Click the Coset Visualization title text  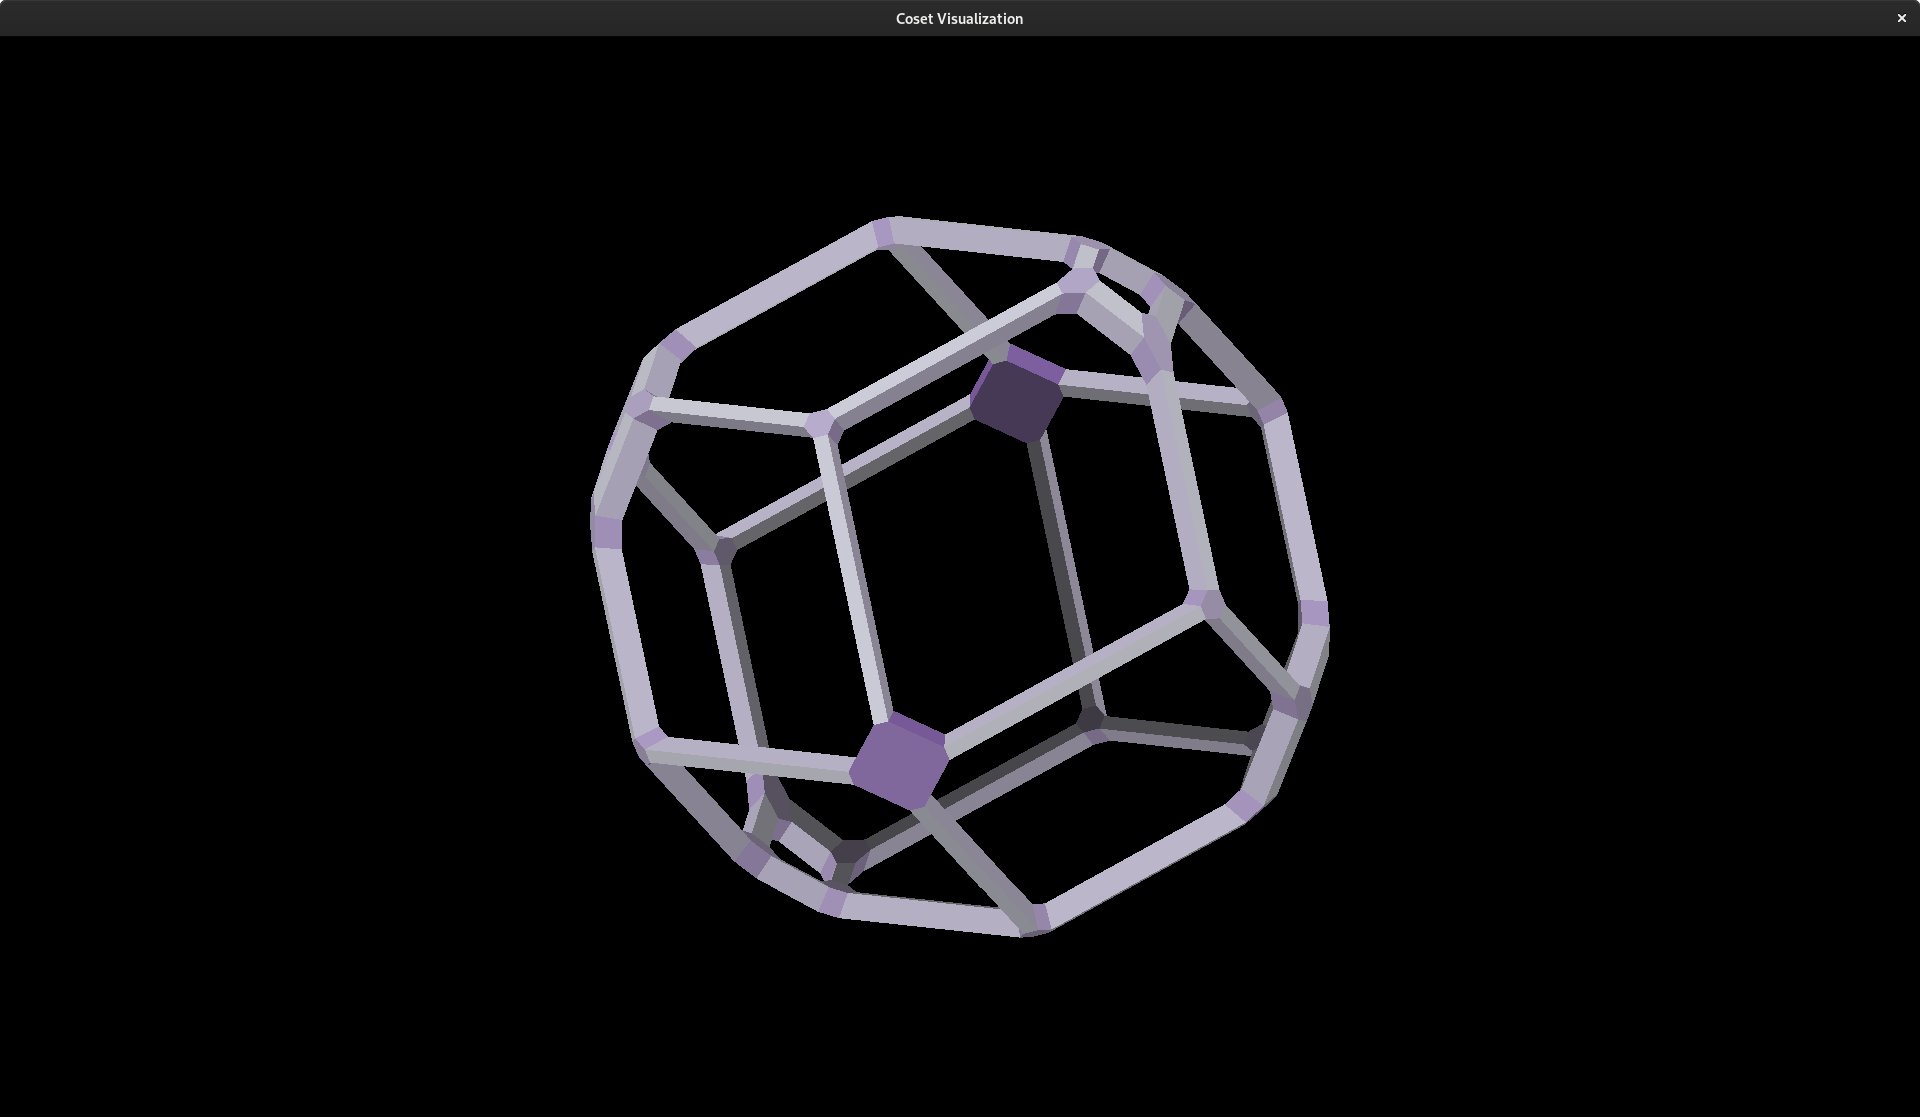point(959,18)
